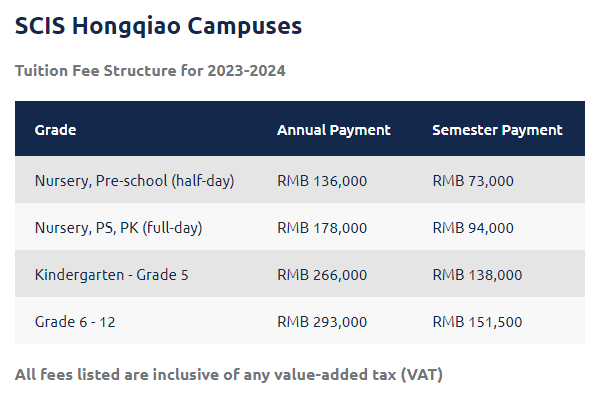601x393 pixels.
Task: Click the RMB 178,000 annual fee cell
Action: point(322,228)
